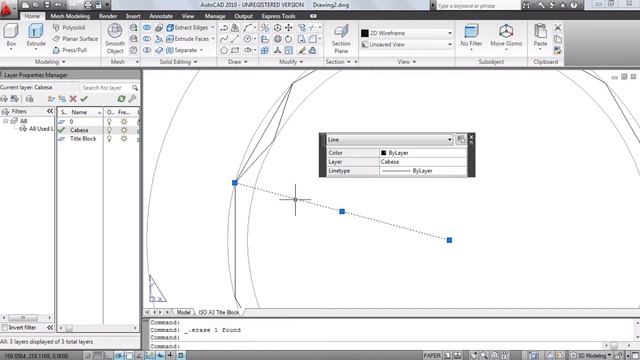Open the Extract Edges dropdown arrow
The height and width of the screenshot is (360, 640).
(x=213, y=27)
